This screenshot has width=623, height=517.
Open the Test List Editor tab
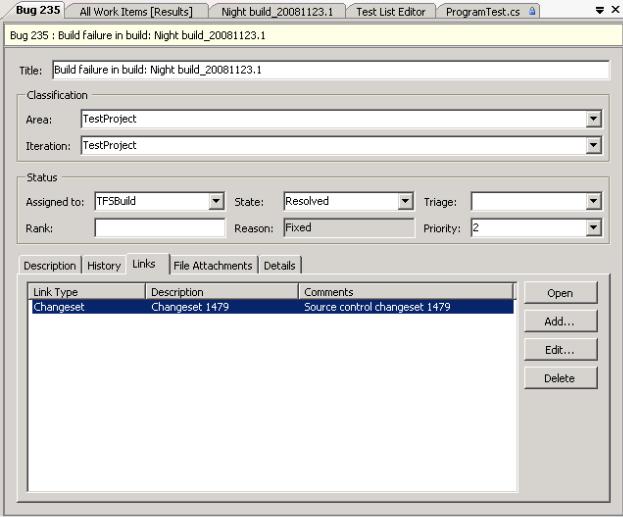(391, 12)
